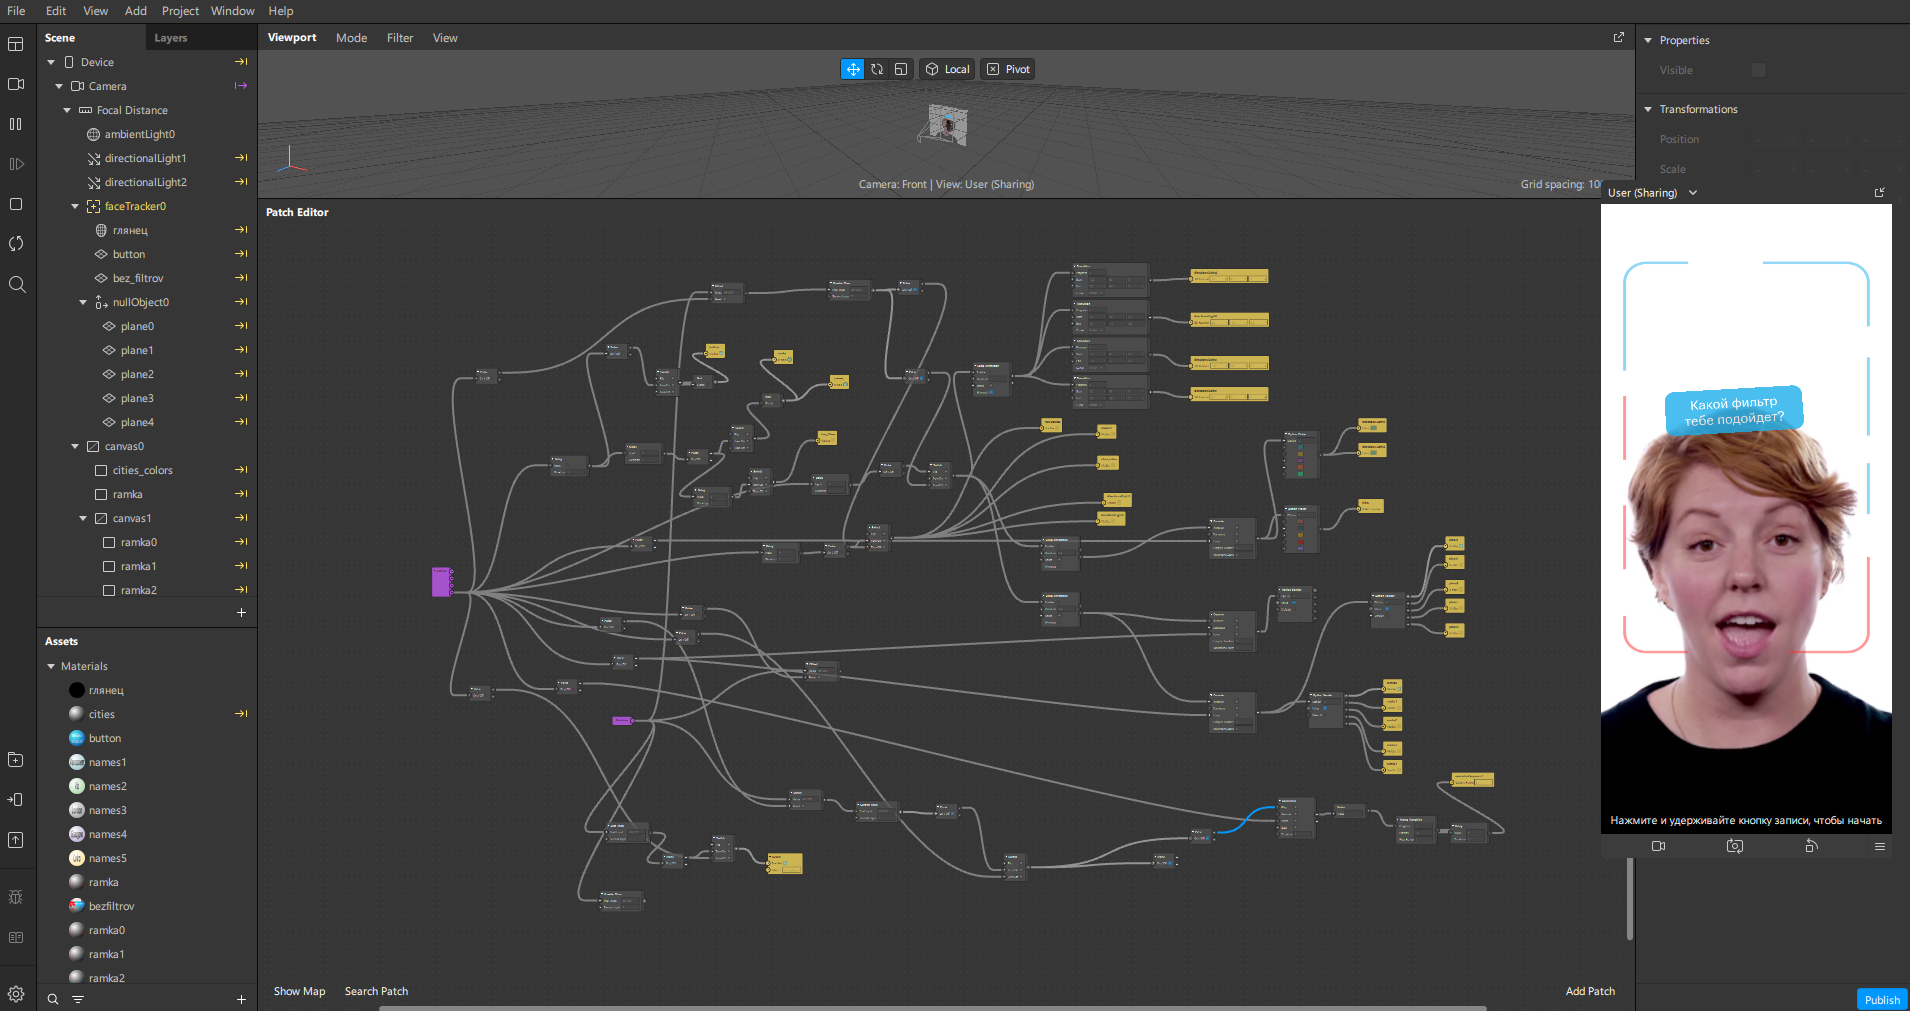Select the Move manipulator tool in viewport
This screenshot has width=1910, height=1011.
[852, 69]
